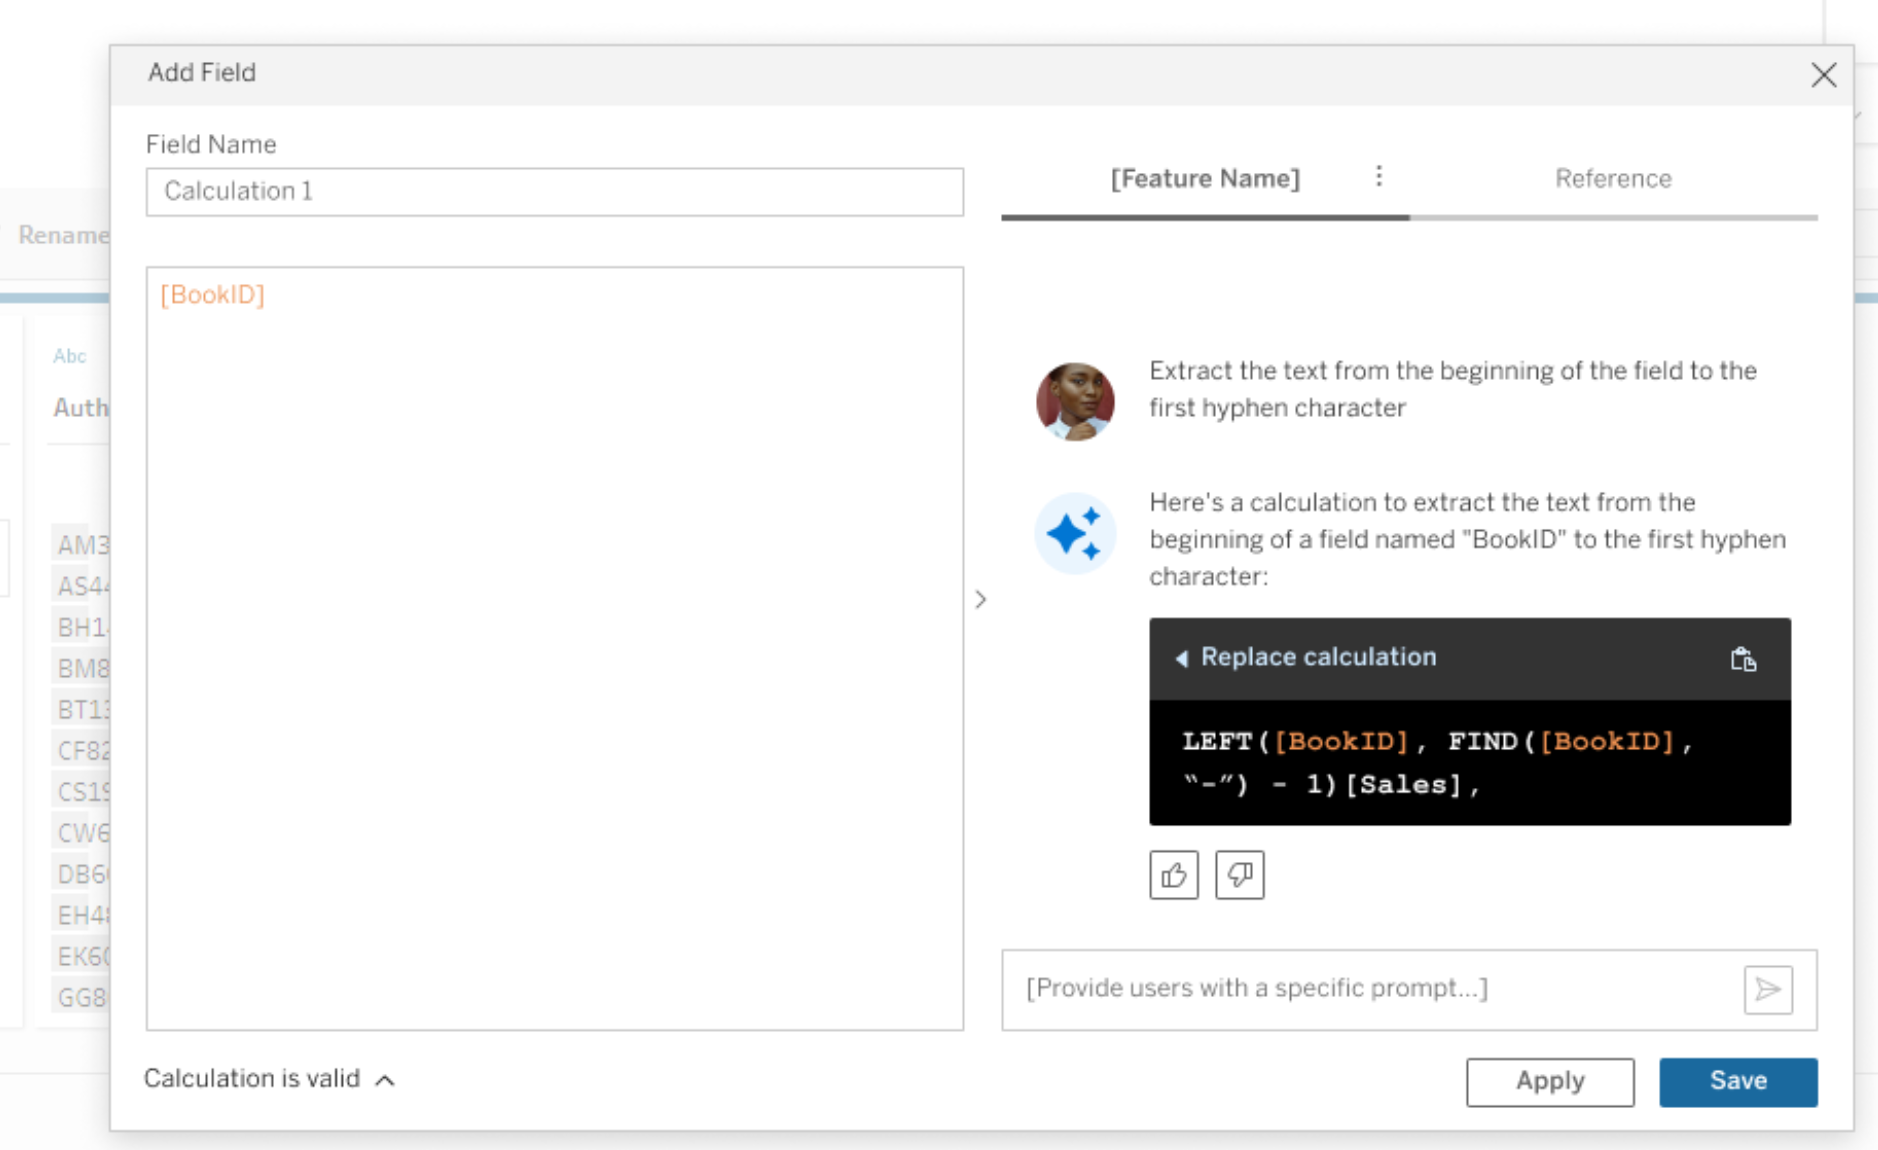Viewport: 1878px width, 1150px height.
Task: Apply the calculation
Action: point(1548,1081)
